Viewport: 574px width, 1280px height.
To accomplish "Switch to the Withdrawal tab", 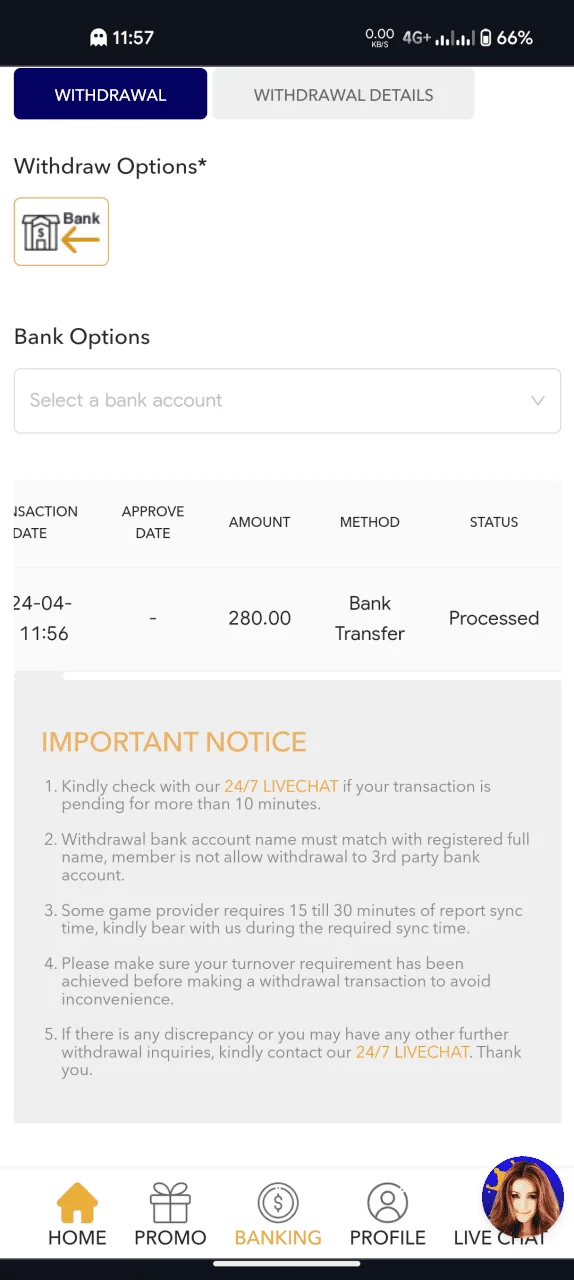I will (x=110, y=95).
